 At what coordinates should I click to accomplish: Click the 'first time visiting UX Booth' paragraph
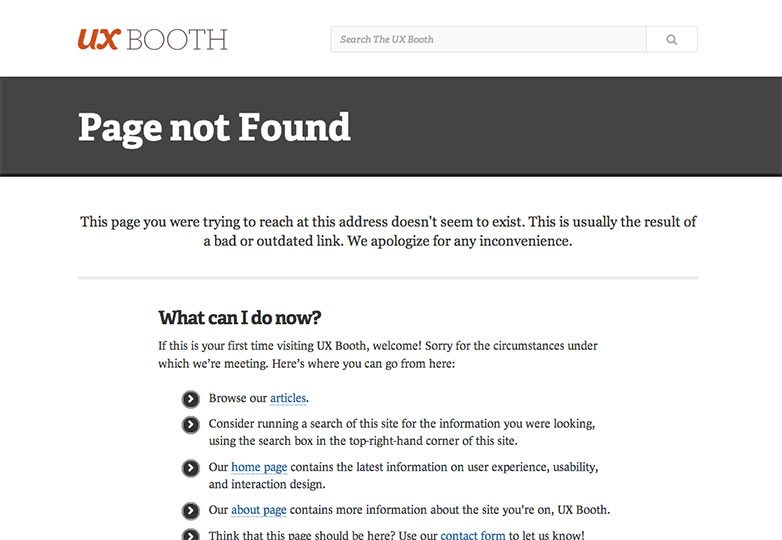[x=377, y=355]
